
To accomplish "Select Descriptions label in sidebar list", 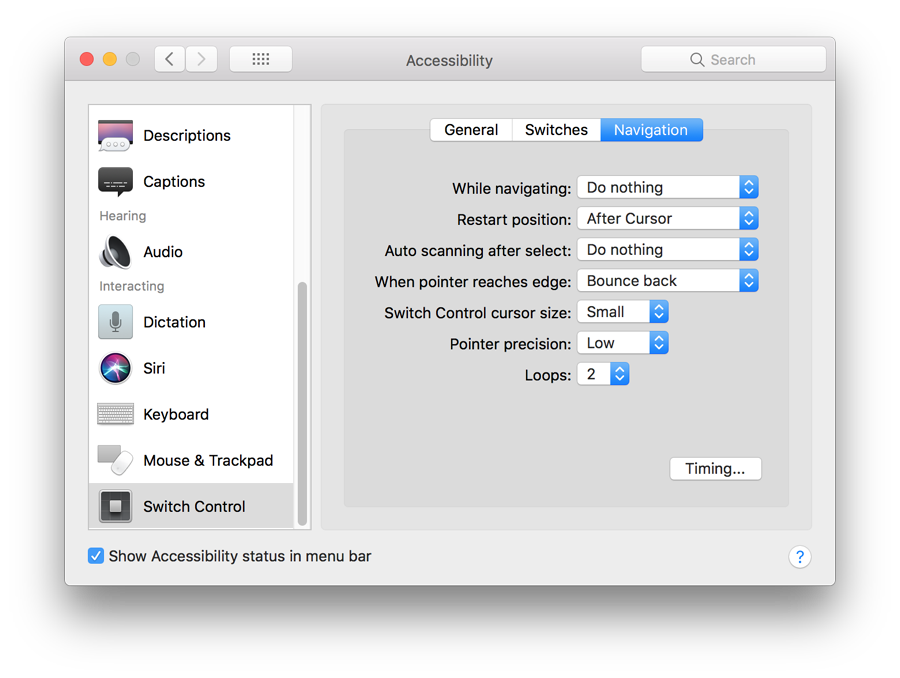I will point(187,135).
